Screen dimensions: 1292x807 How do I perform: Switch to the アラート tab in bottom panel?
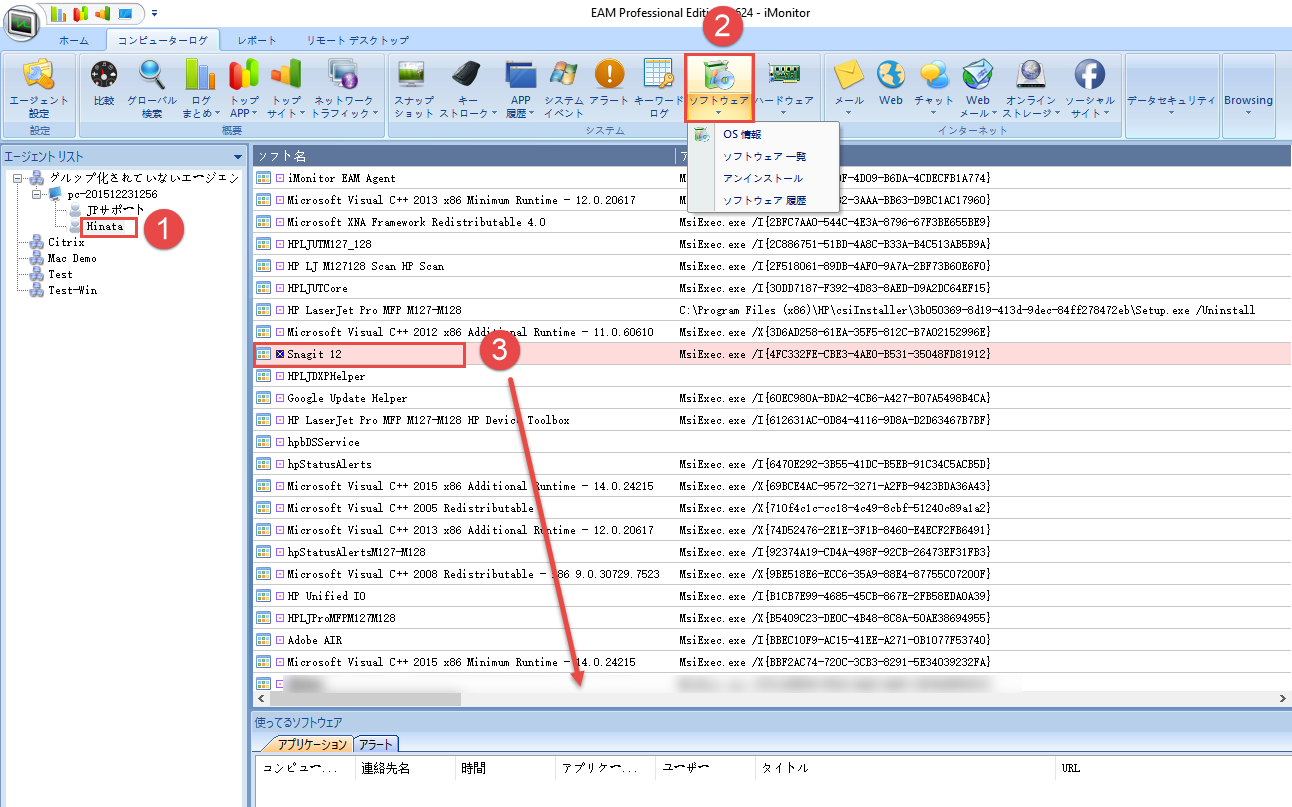point(376,744)
